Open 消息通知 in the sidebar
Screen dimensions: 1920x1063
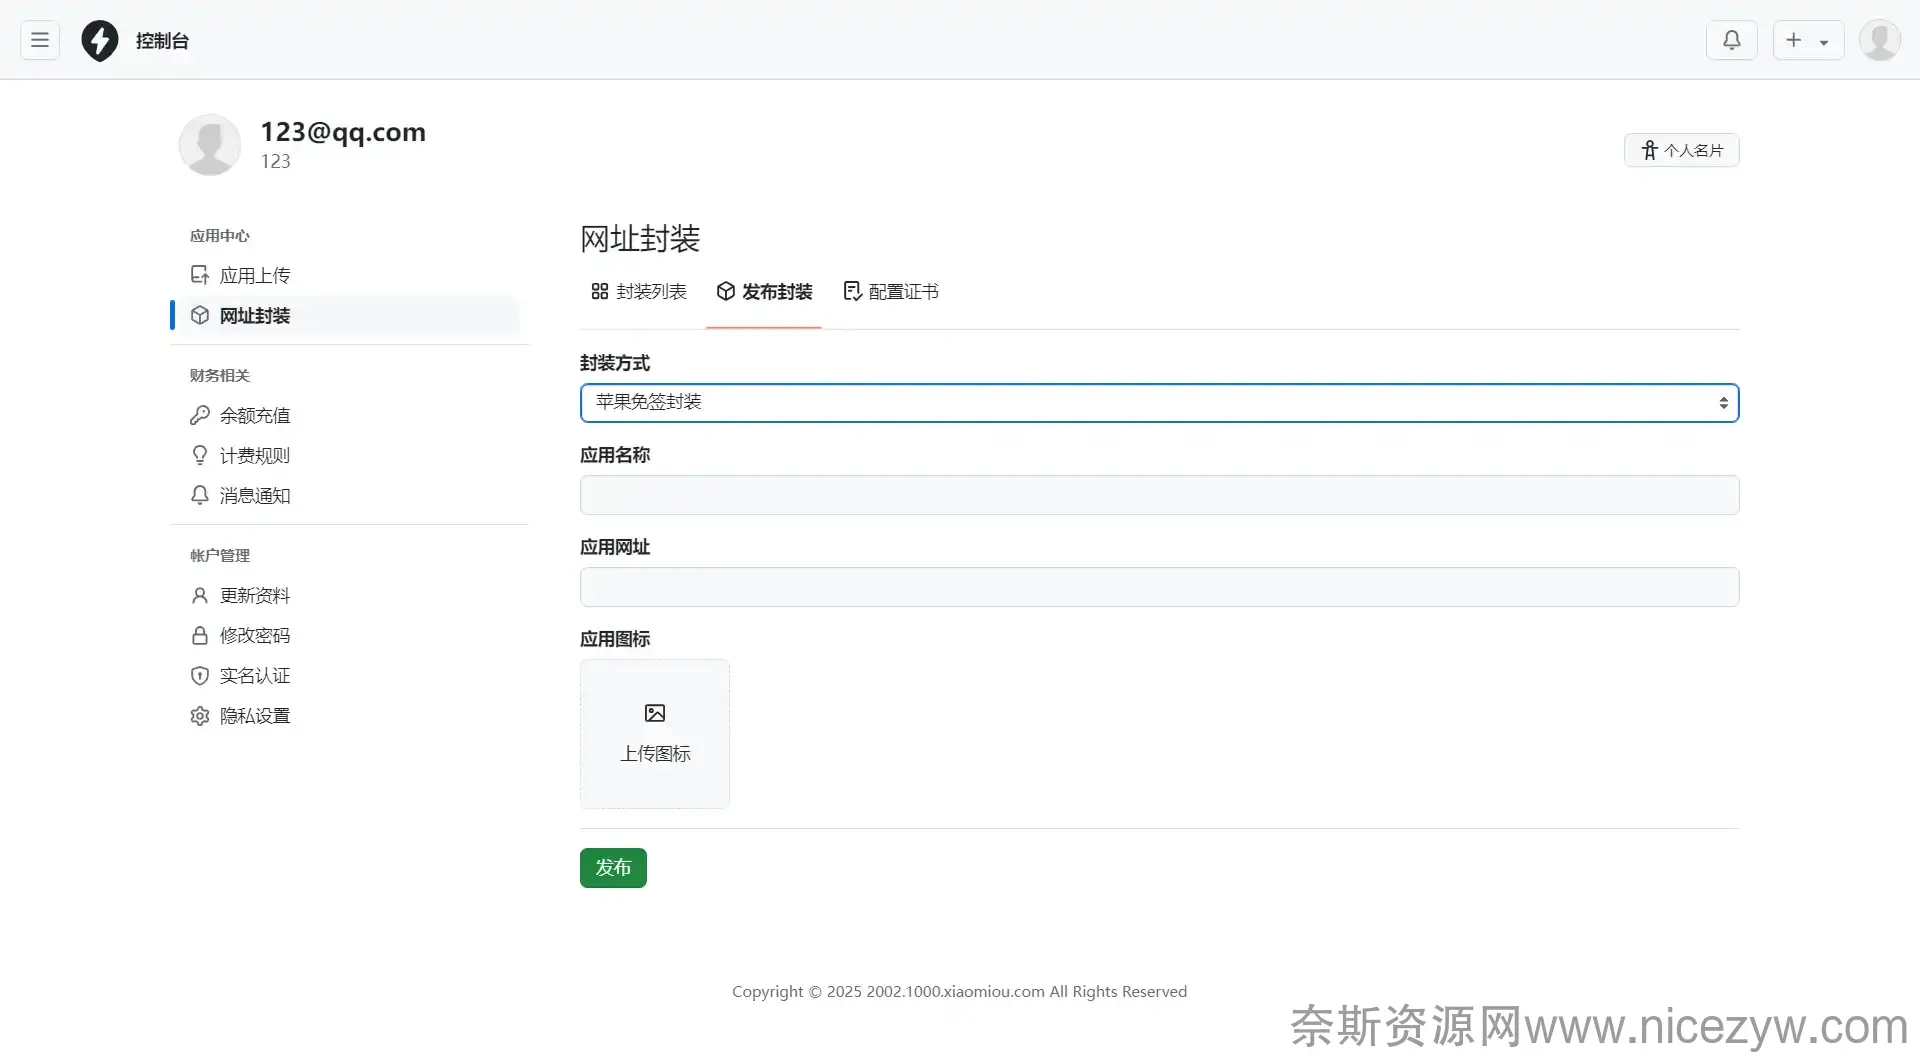[254, 496]
